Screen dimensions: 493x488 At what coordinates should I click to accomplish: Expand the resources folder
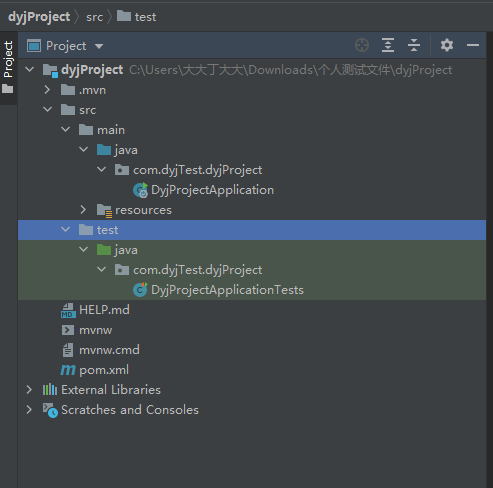pos(83,210)
